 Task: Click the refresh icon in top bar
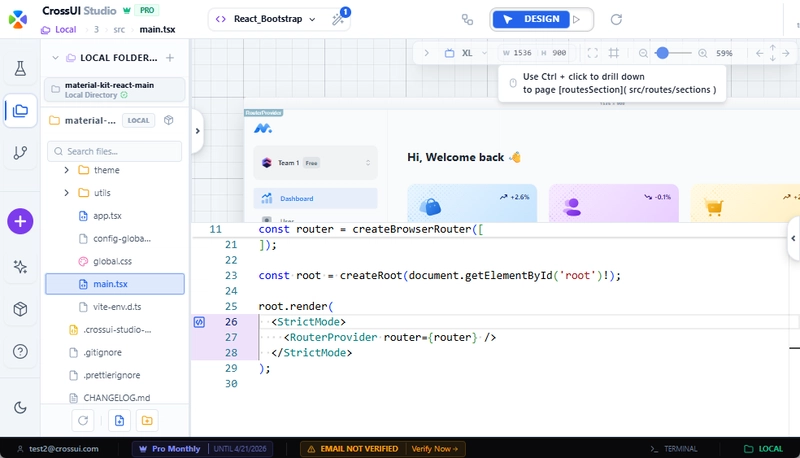[616, 19]
